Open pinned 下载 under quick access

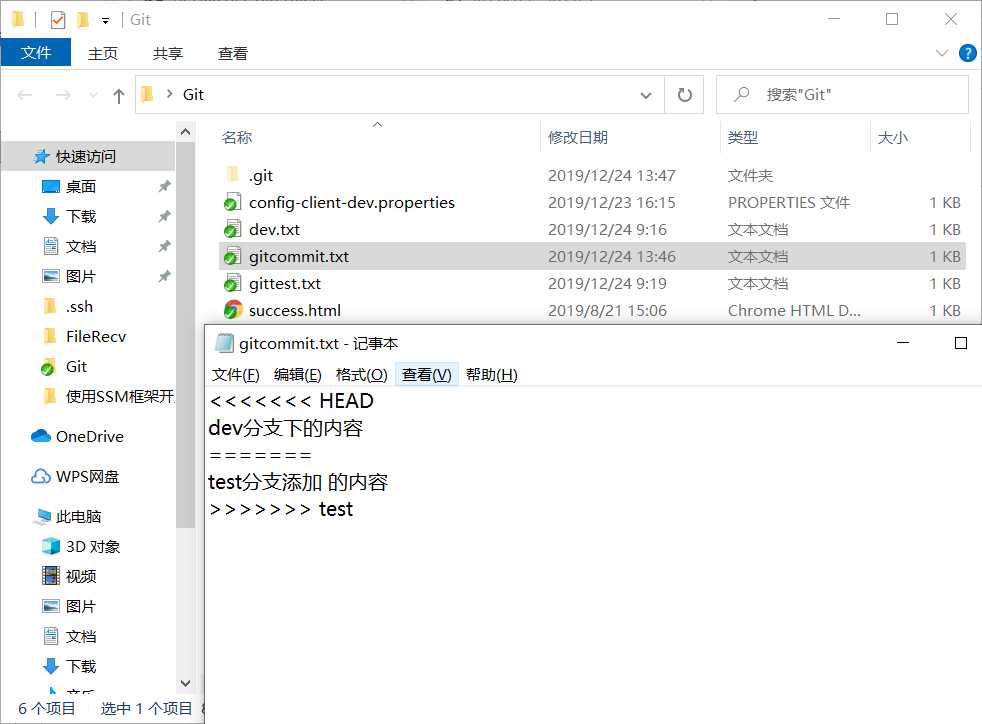[x=81, y=217]
